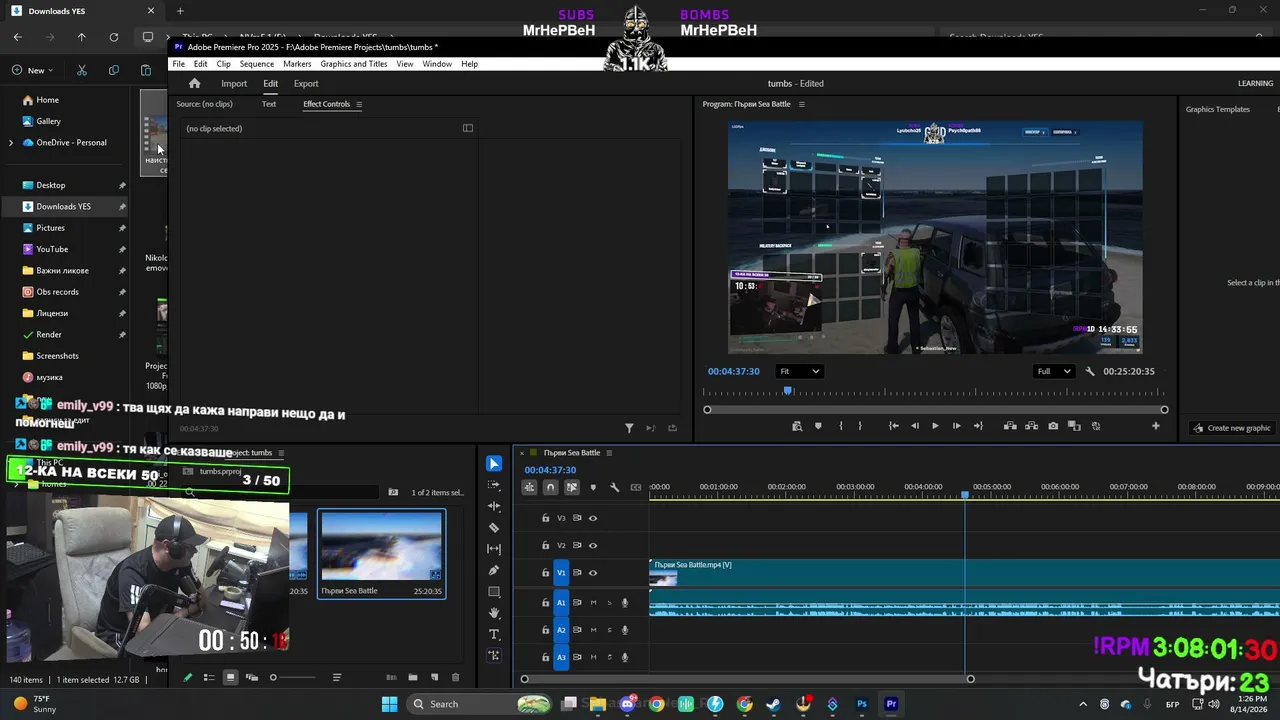Open Program monitor panel menu

tap(801, 104)
